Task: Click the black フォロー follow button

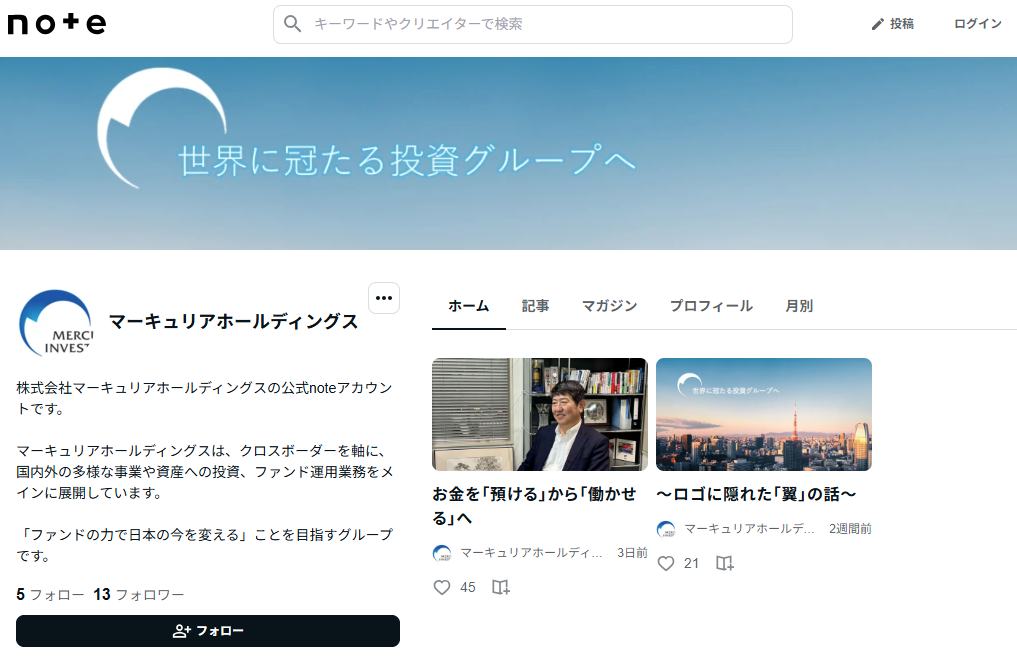Action: [x=208, y=631]
